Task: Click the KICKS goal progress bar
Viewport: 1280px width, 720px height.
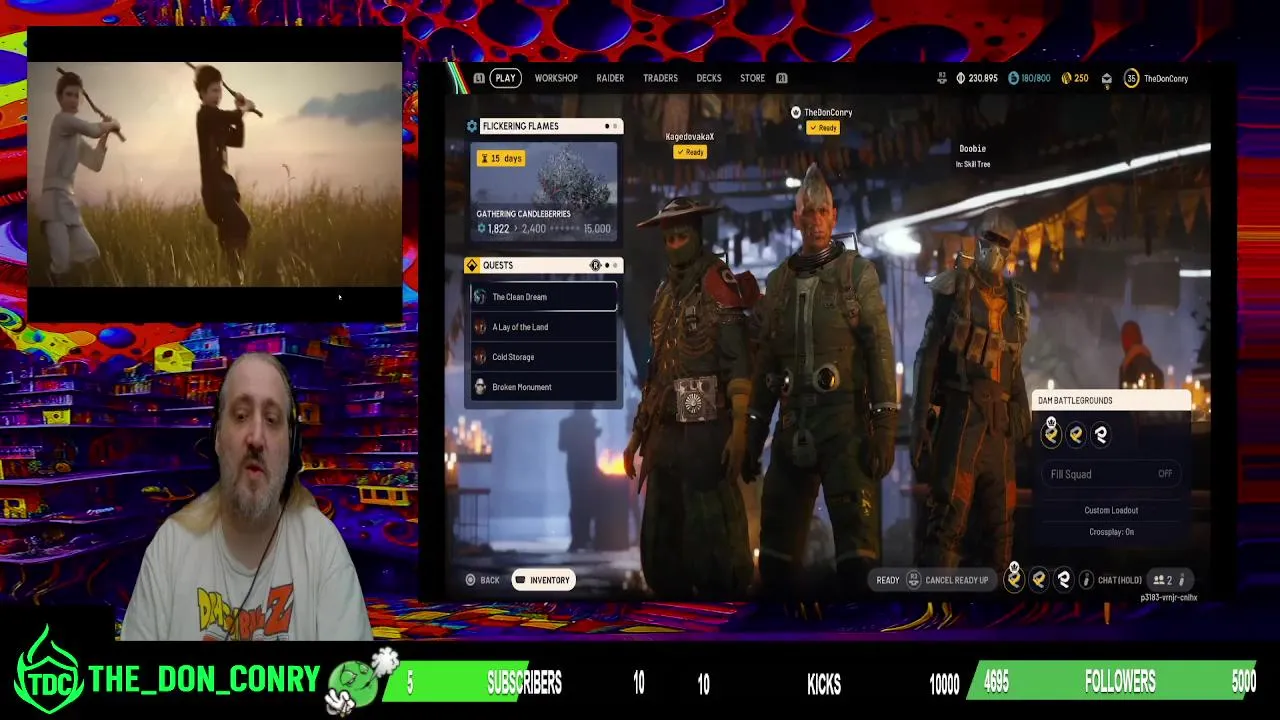Action: point(829,682)
